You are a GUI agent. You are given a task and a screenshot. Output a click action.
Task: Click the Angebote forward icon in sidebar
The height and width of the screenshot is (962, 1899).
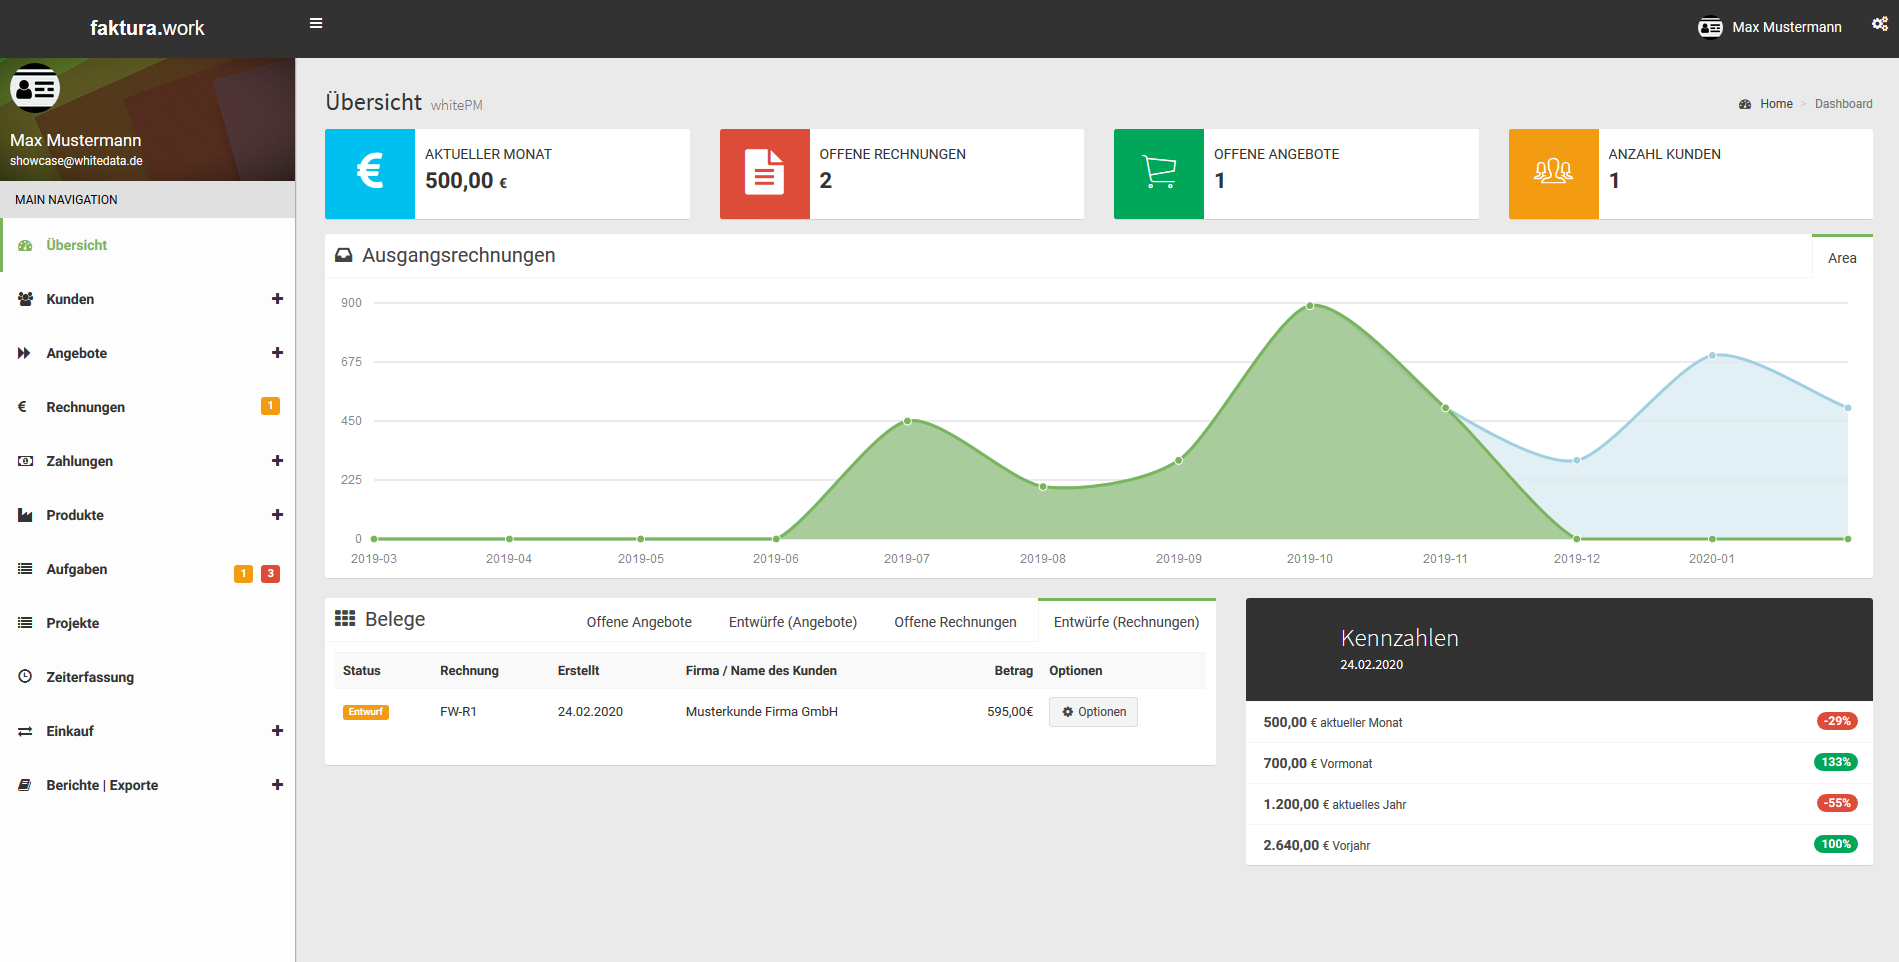[x=24, y=353]
